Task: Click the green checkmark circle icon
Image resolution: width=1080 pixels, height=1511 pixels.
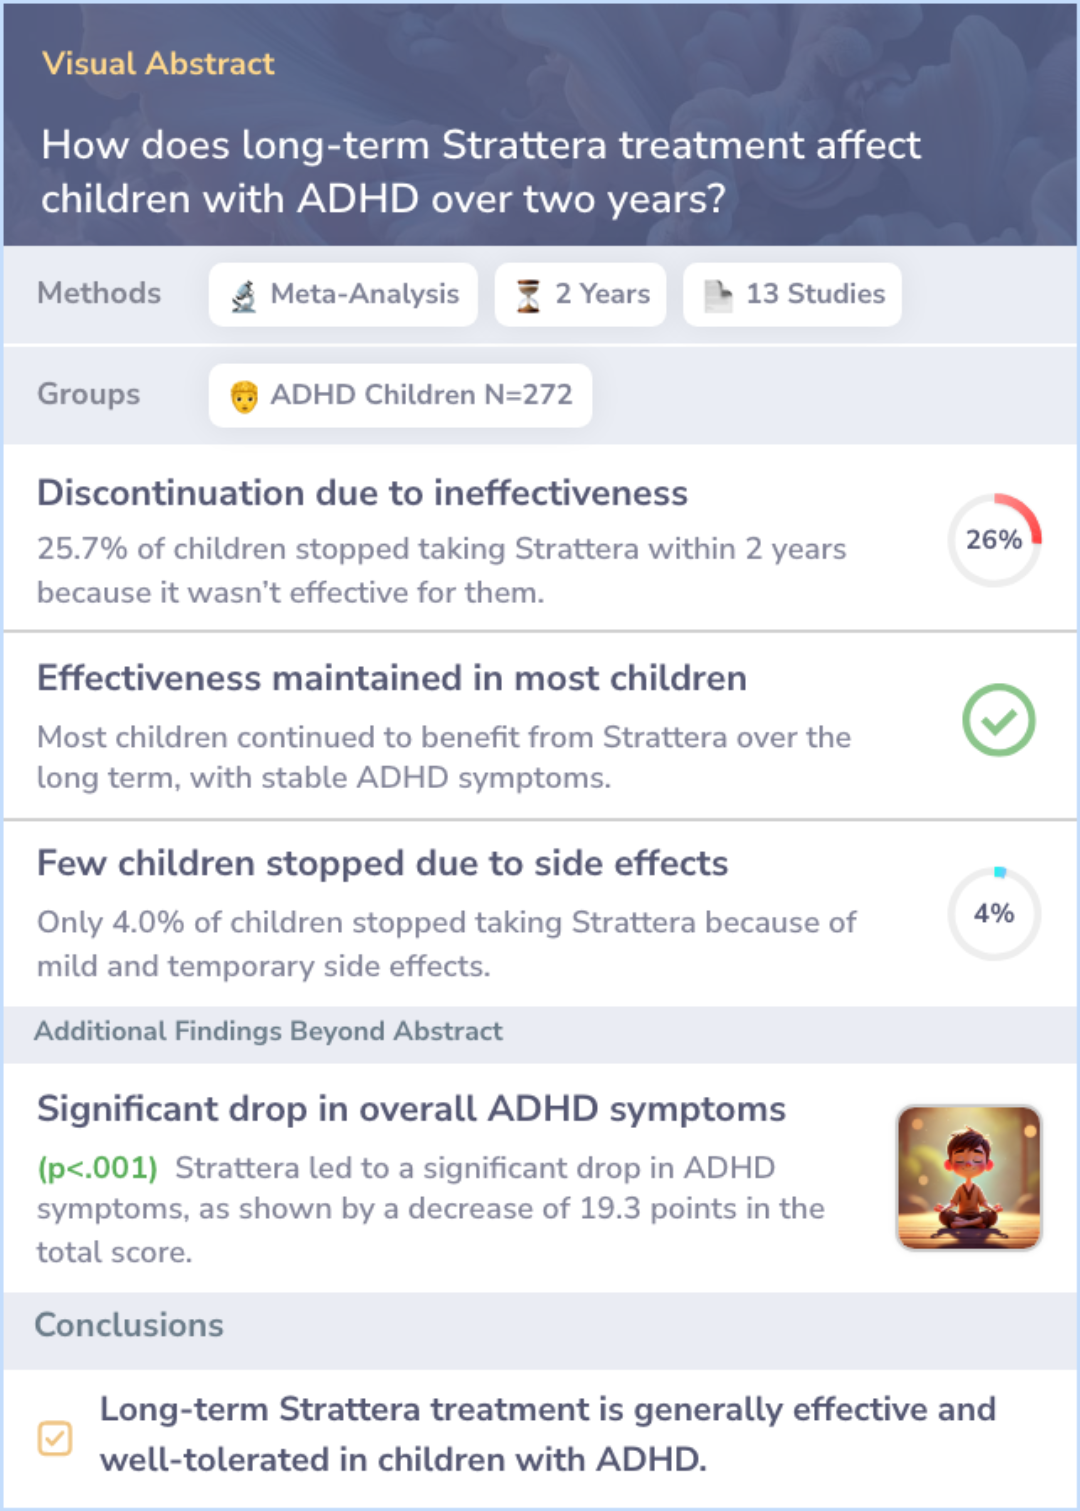Action: point(998,720)
